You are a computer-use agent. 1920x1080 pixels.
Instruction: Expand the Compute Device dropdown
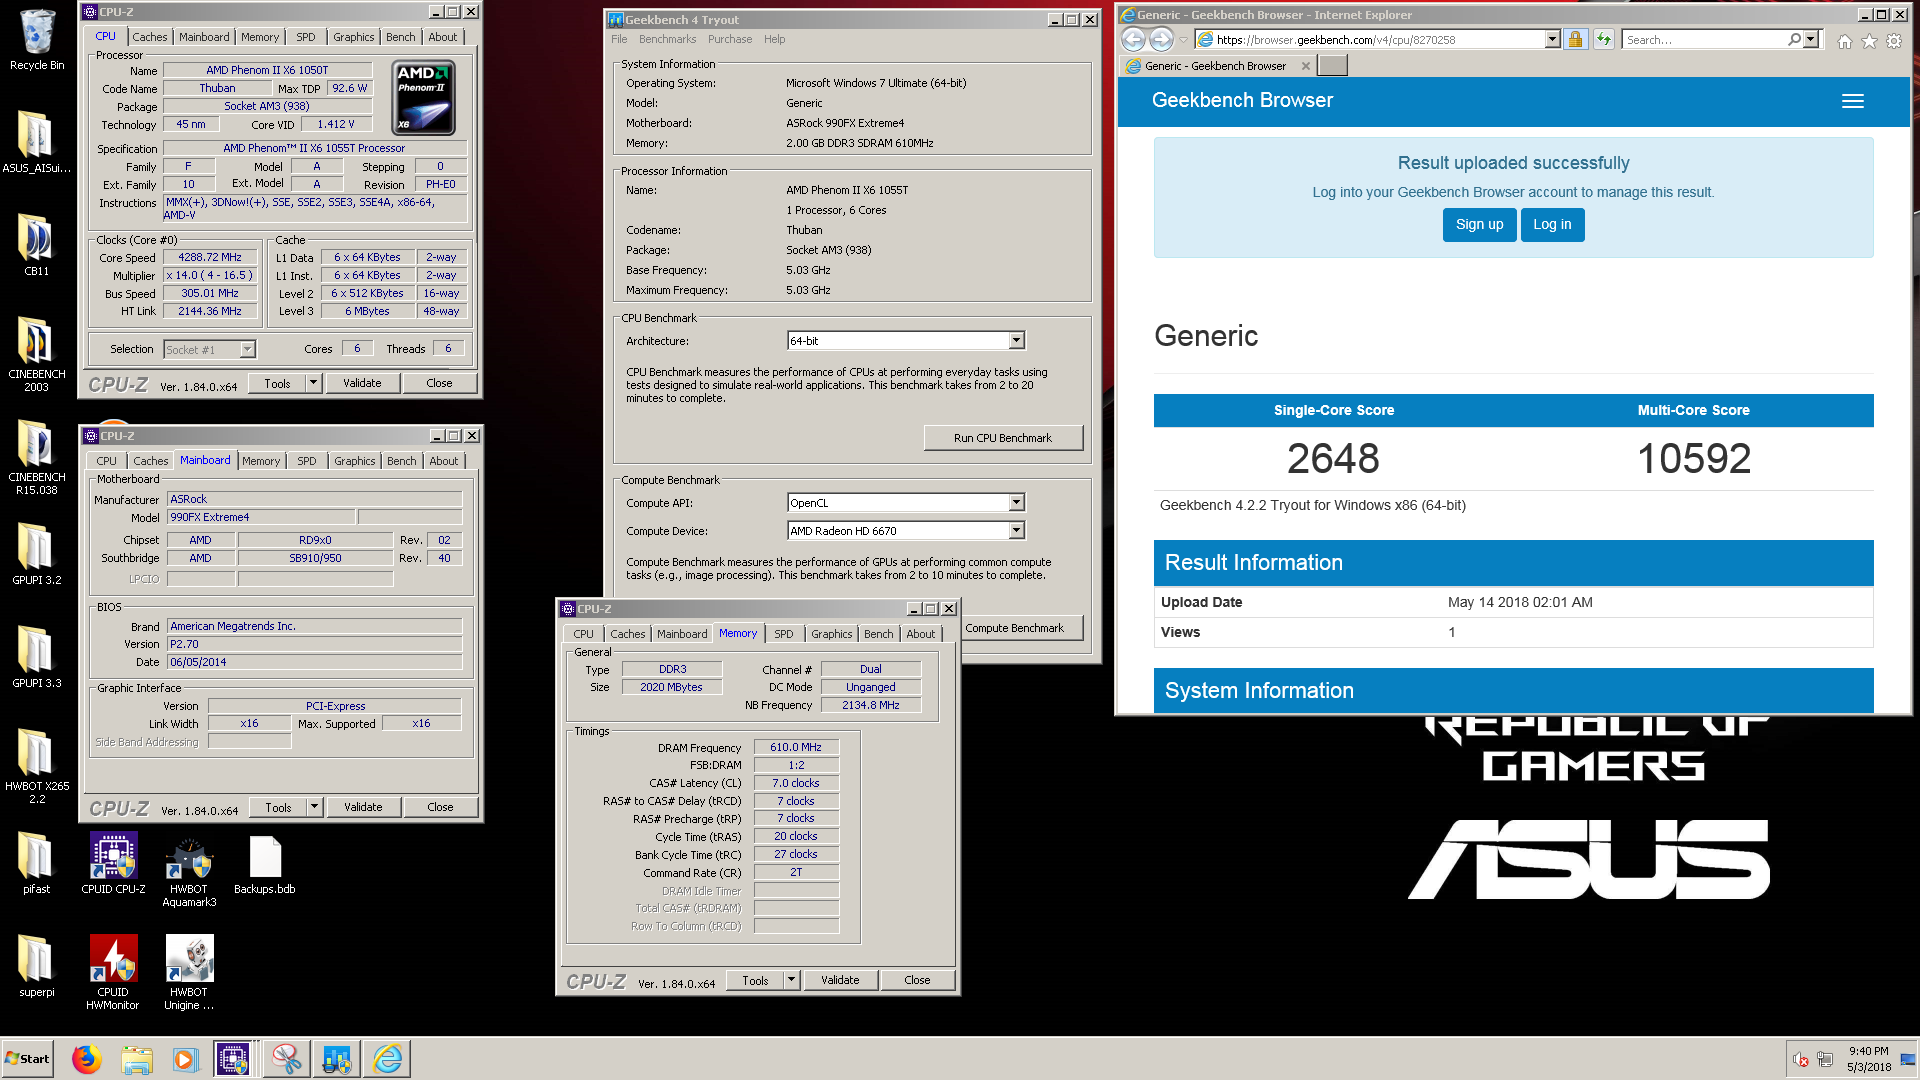[x=1016, y=531]
